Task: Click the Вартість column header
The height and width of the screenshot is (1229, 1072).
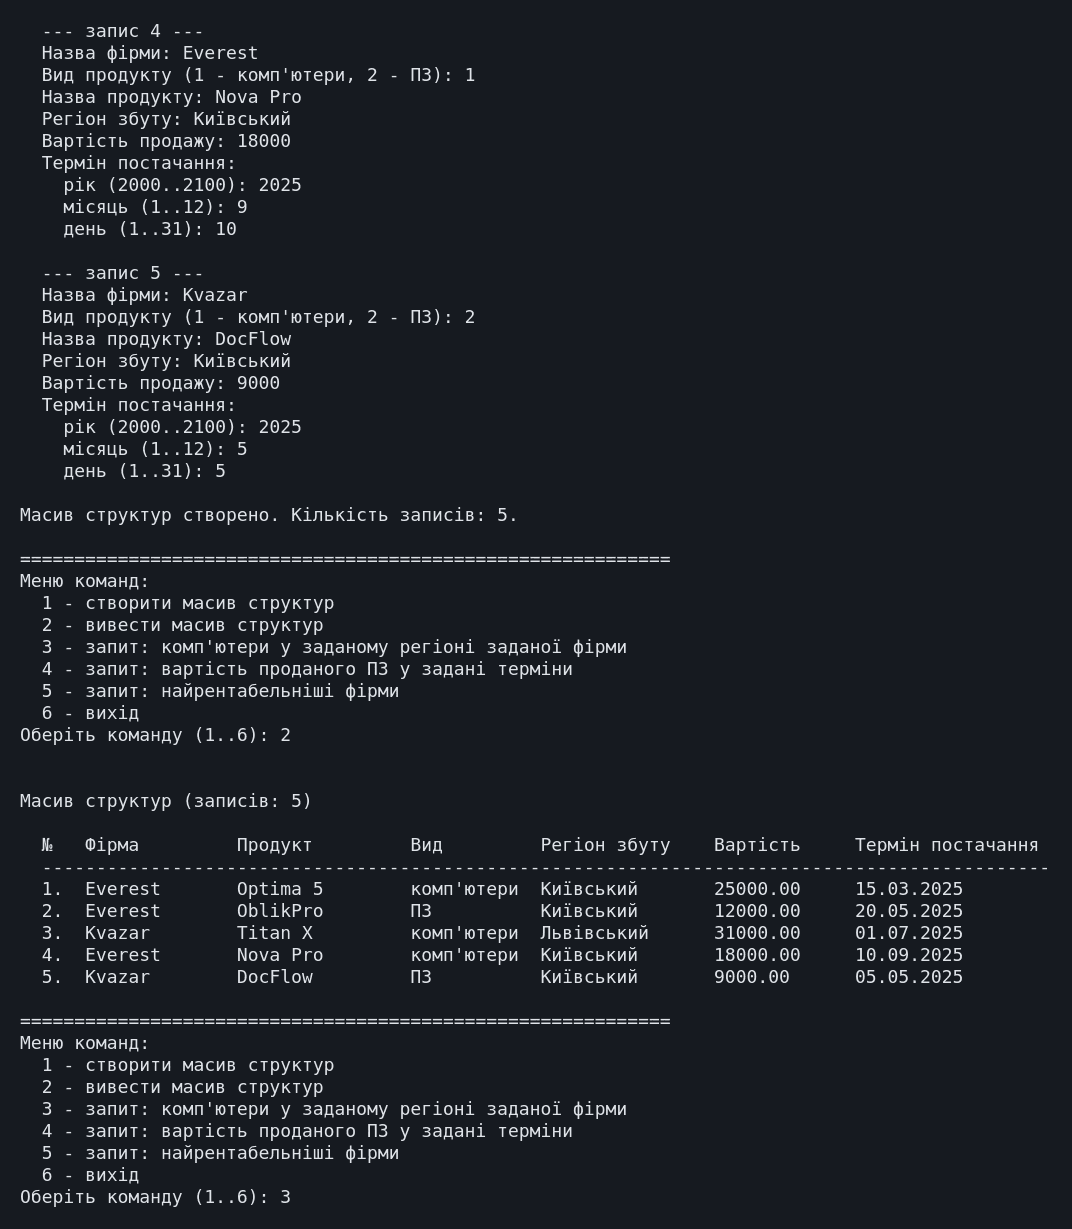Action: click(757, 845)
